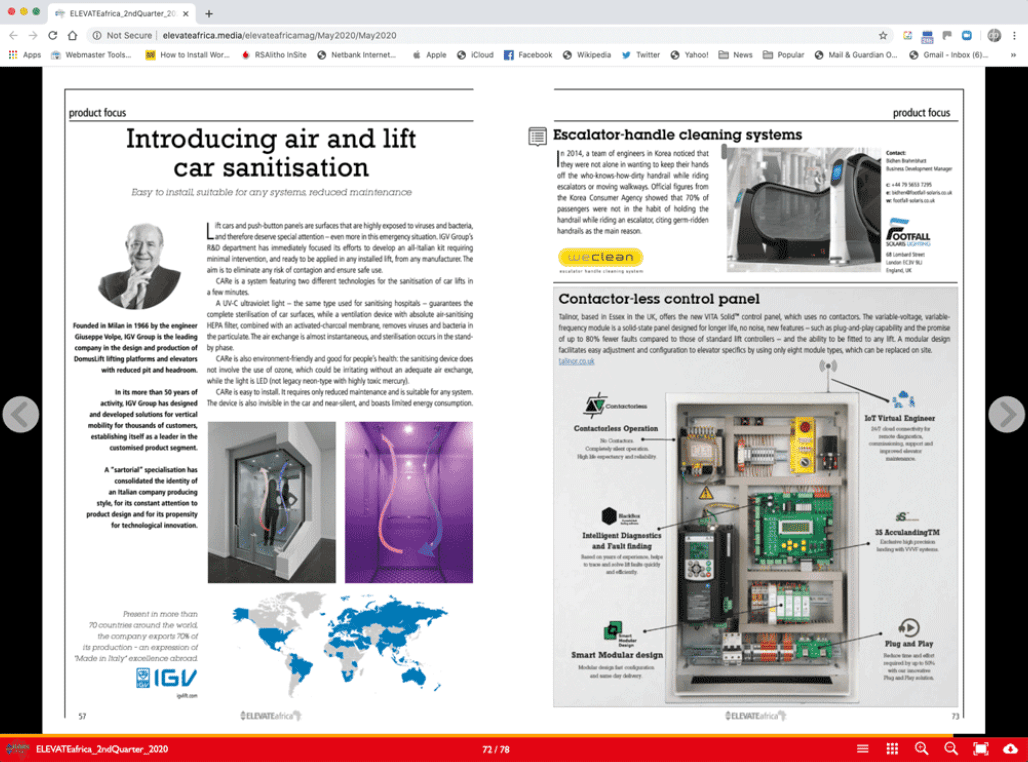Open a new browser tab

[209, 13]
